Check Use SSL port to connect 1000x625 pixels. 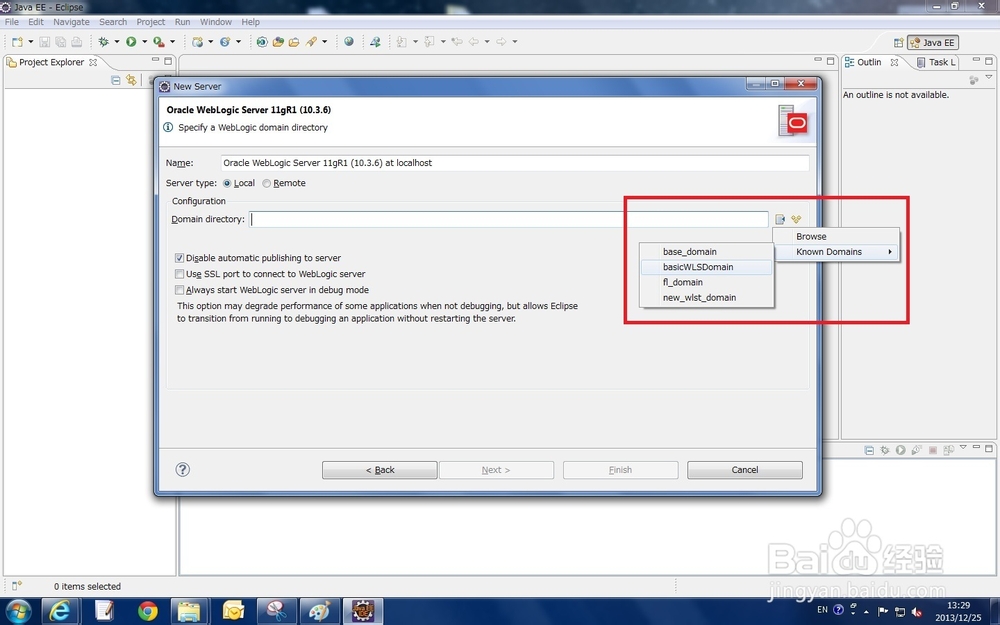[x=179, y=274]
